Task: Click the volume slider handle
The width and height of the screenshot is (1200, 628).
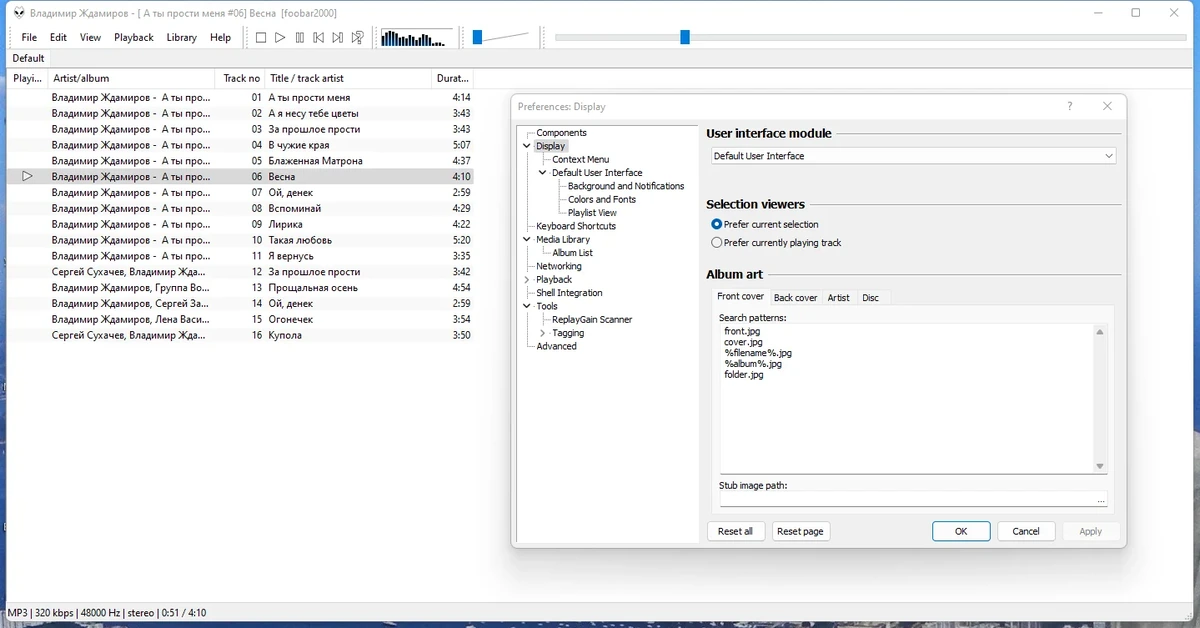Action: point(477,37)
